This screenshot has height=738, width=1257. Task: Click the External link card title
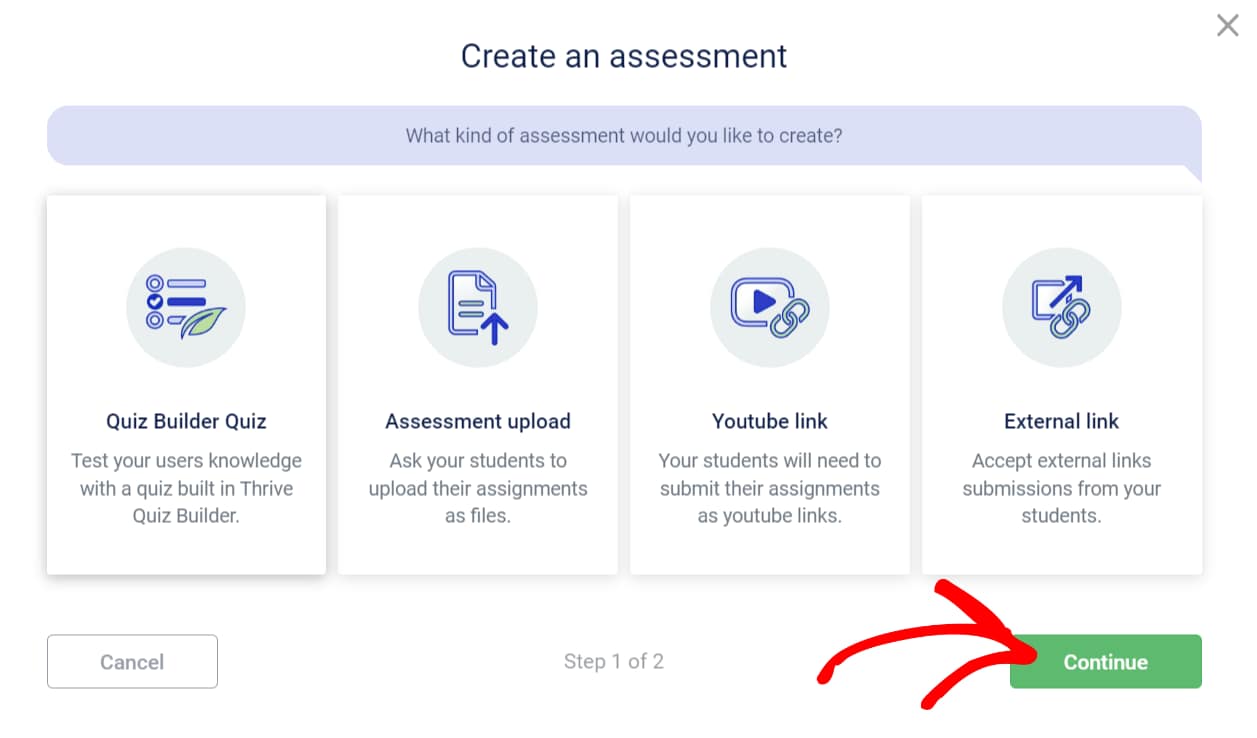(1061, 421)
